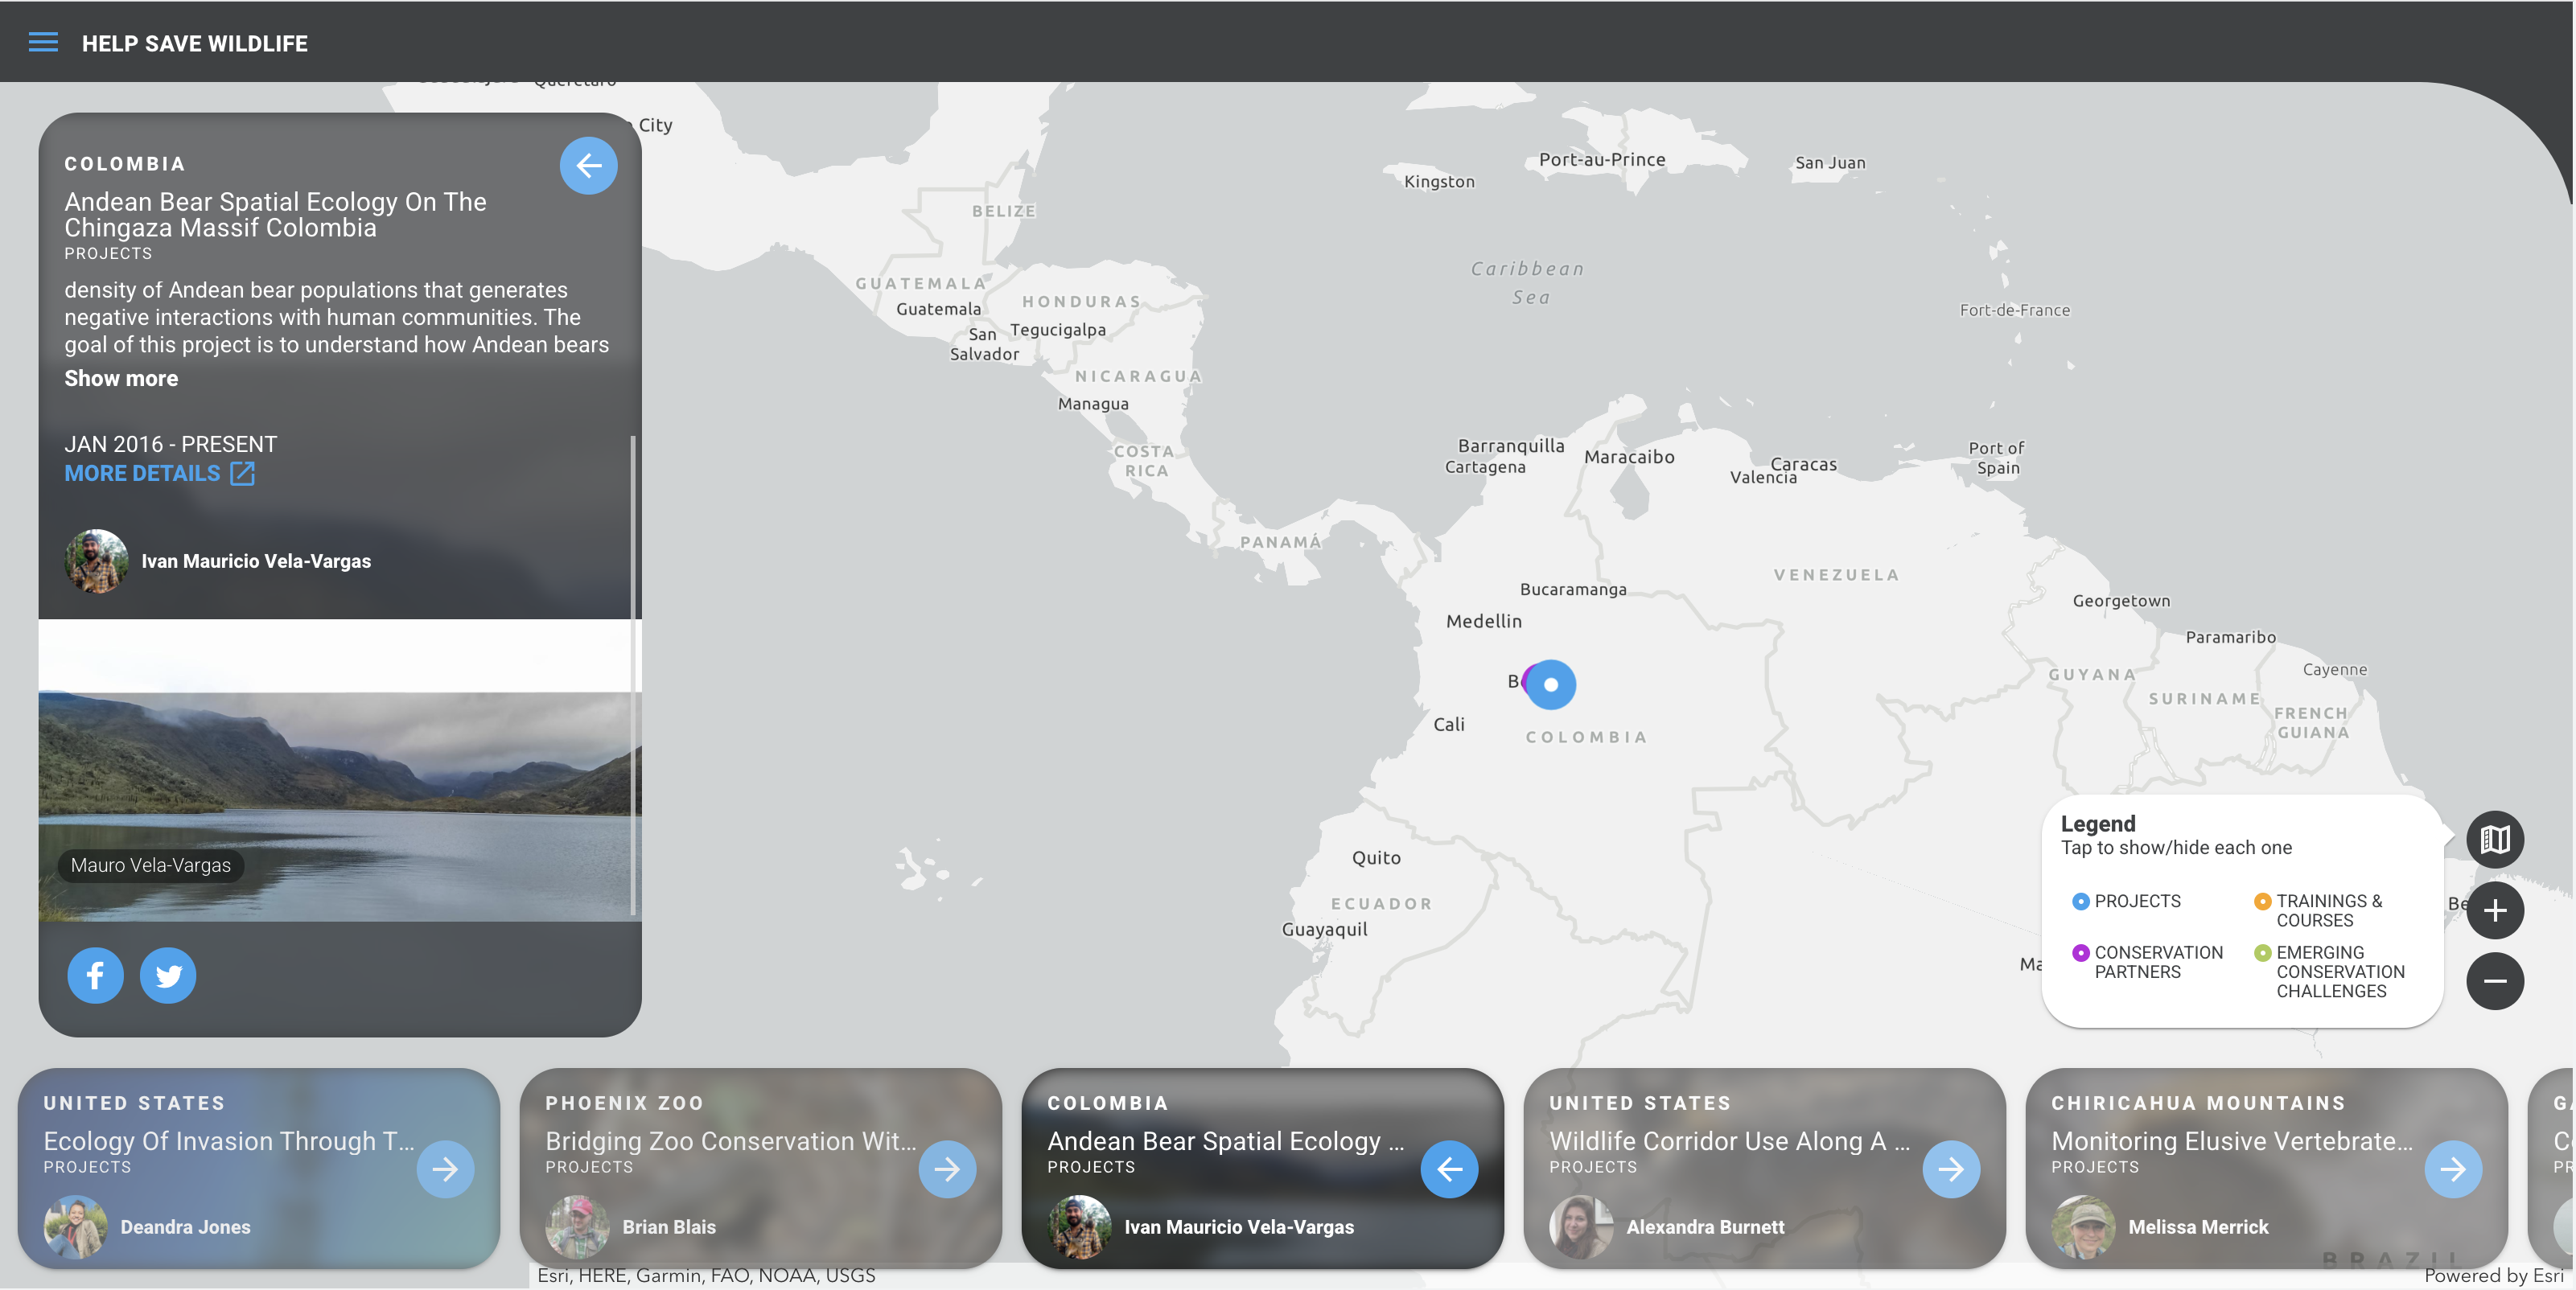Open Wildlife Corridor Use card arrow

pyautogui.click(x=1951, y=1169)
